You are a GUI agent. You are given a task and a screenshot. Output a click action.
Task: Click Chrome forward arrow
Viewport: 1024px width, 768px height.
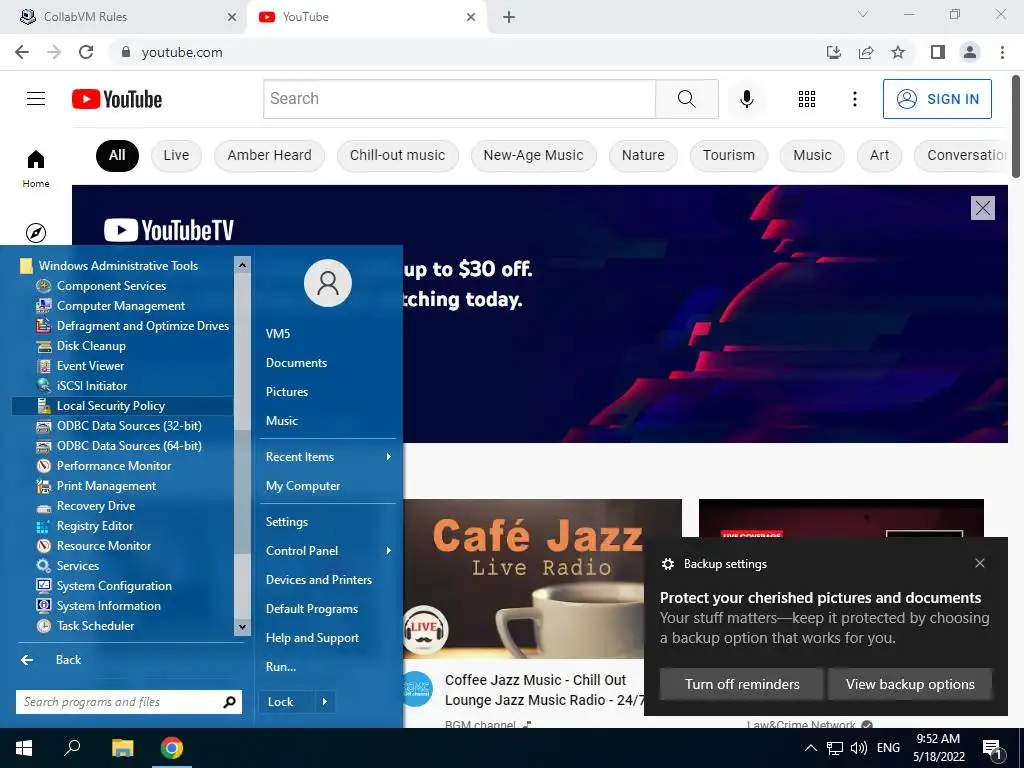coord(54,52)
